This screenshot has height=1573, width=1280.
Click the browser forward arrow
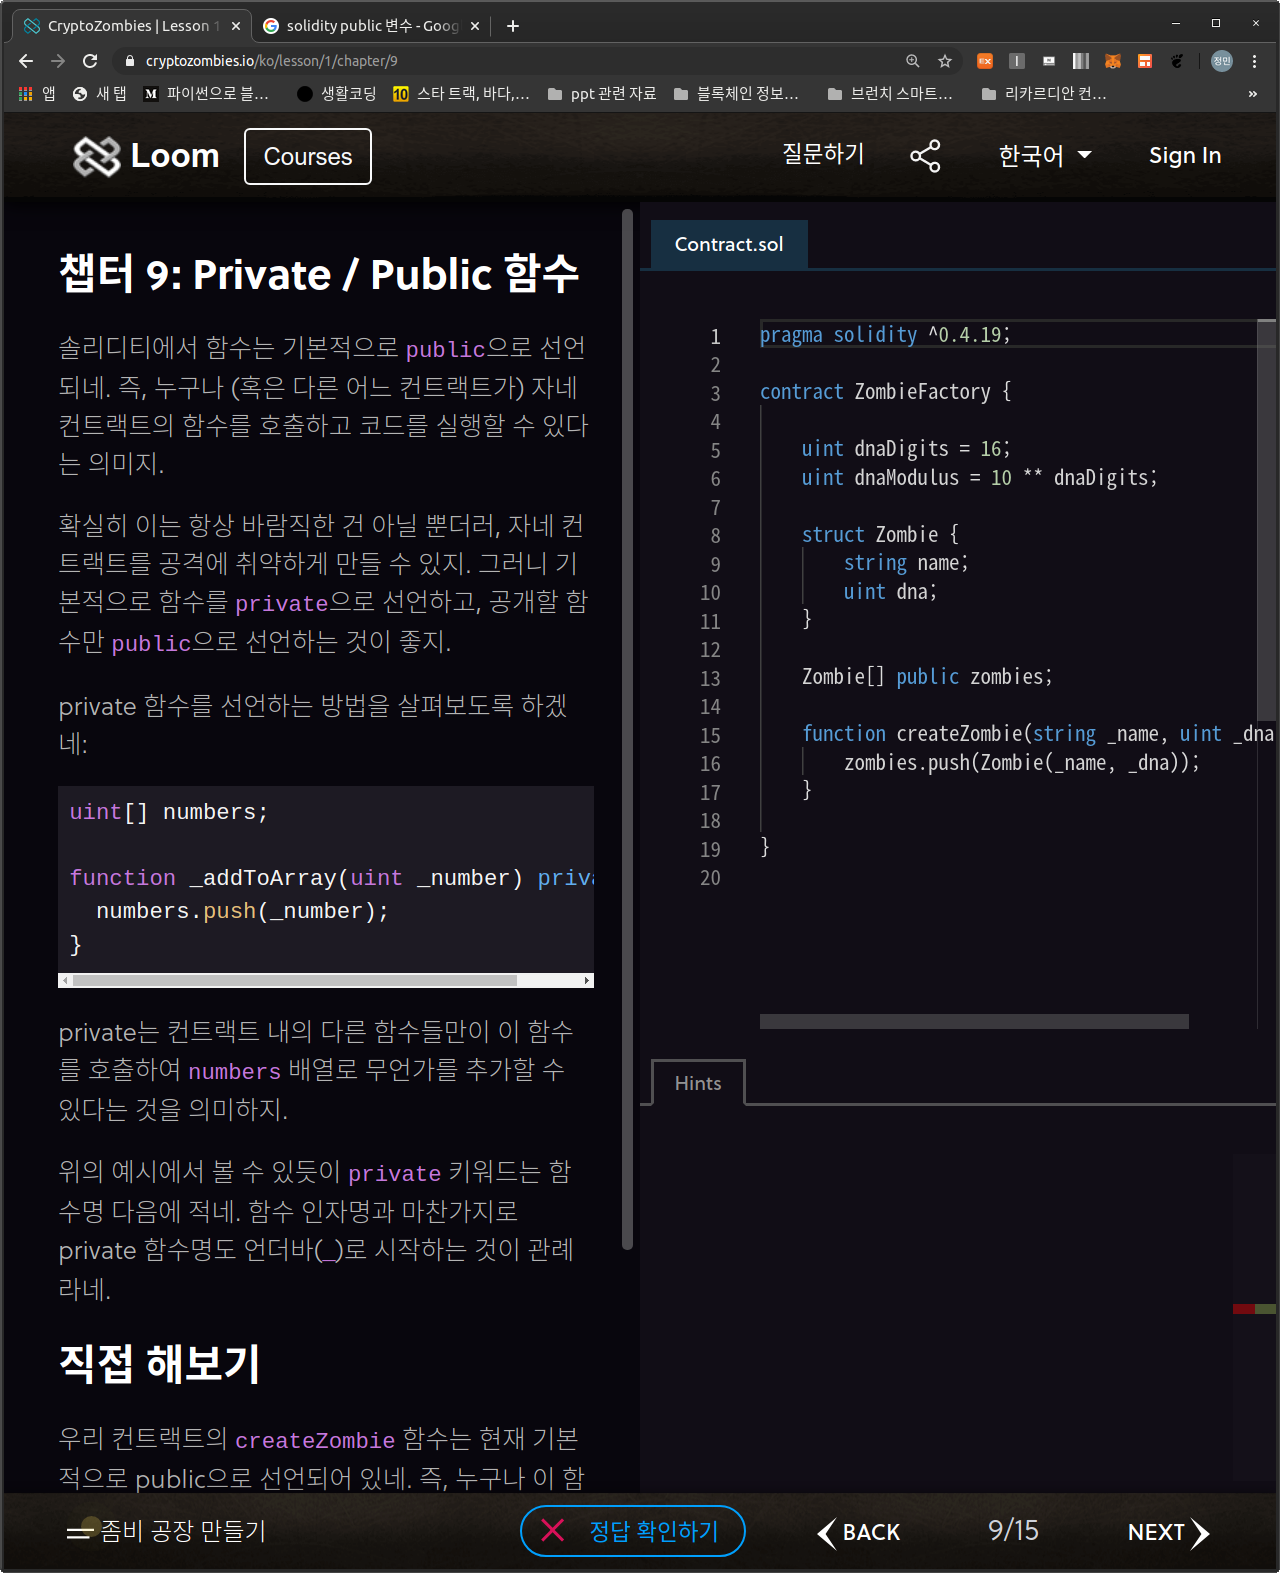(x=58, y=61)
